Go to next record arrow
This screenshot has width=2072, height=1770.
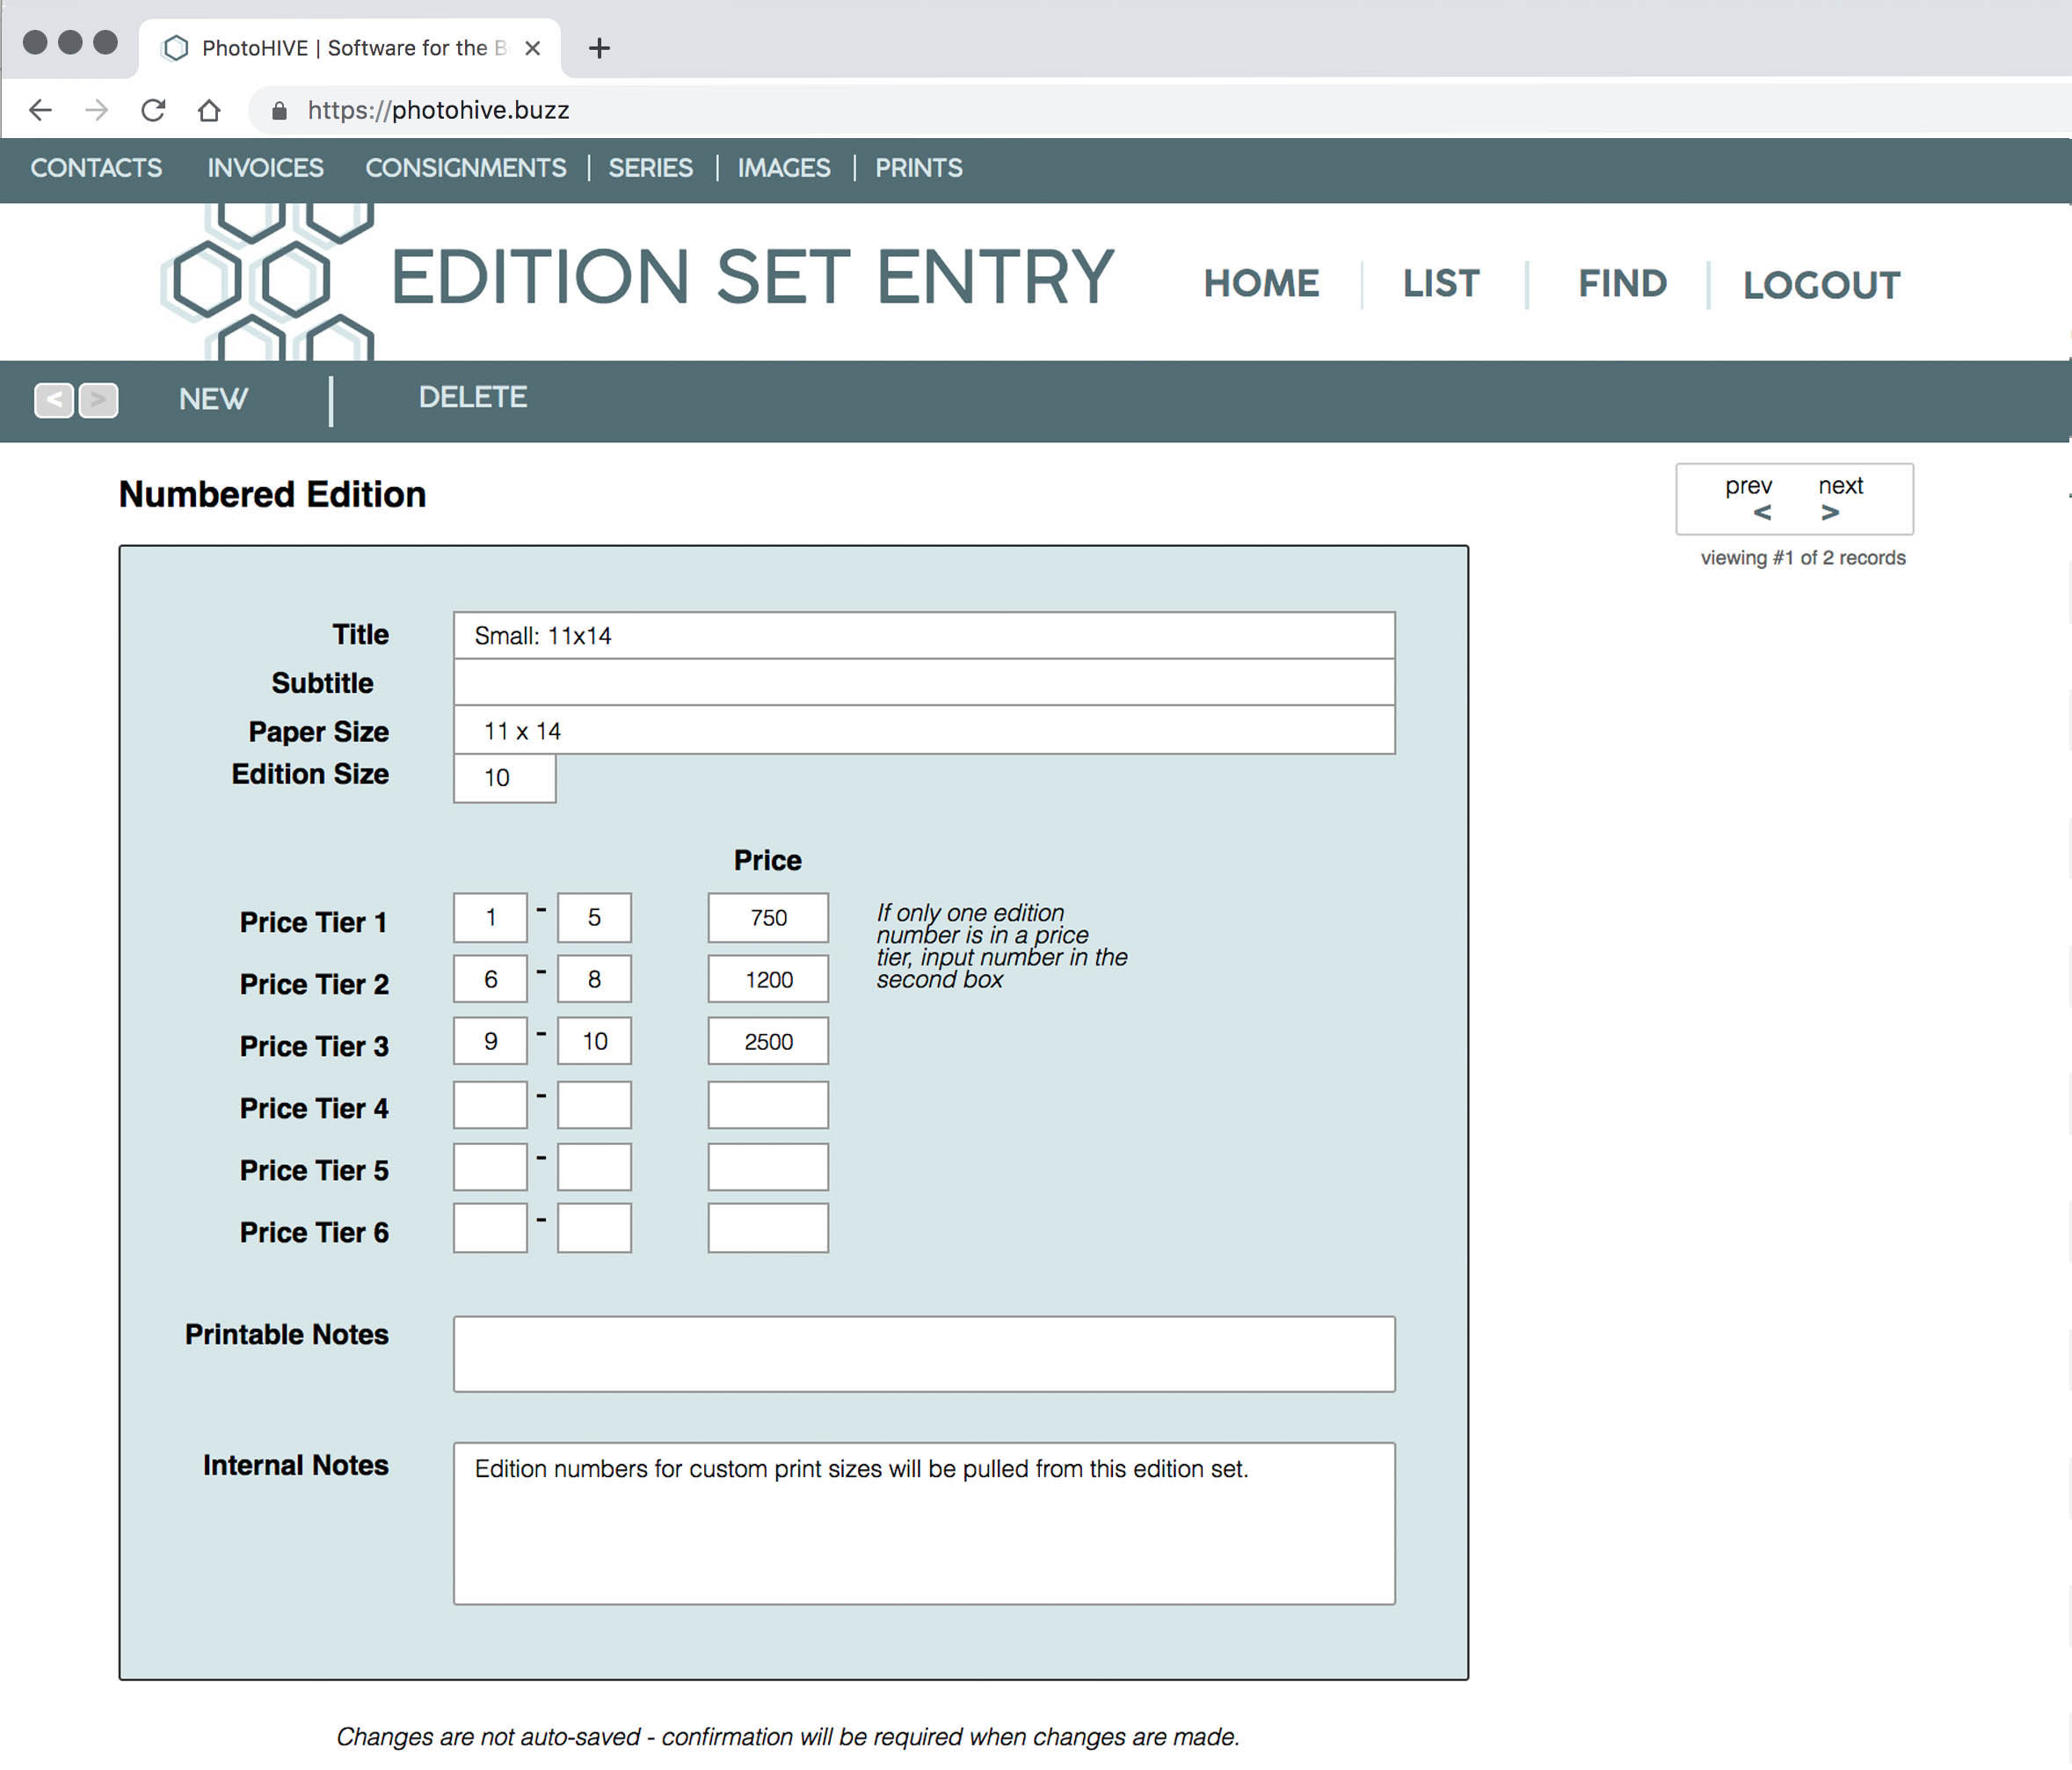(1829, 513)
